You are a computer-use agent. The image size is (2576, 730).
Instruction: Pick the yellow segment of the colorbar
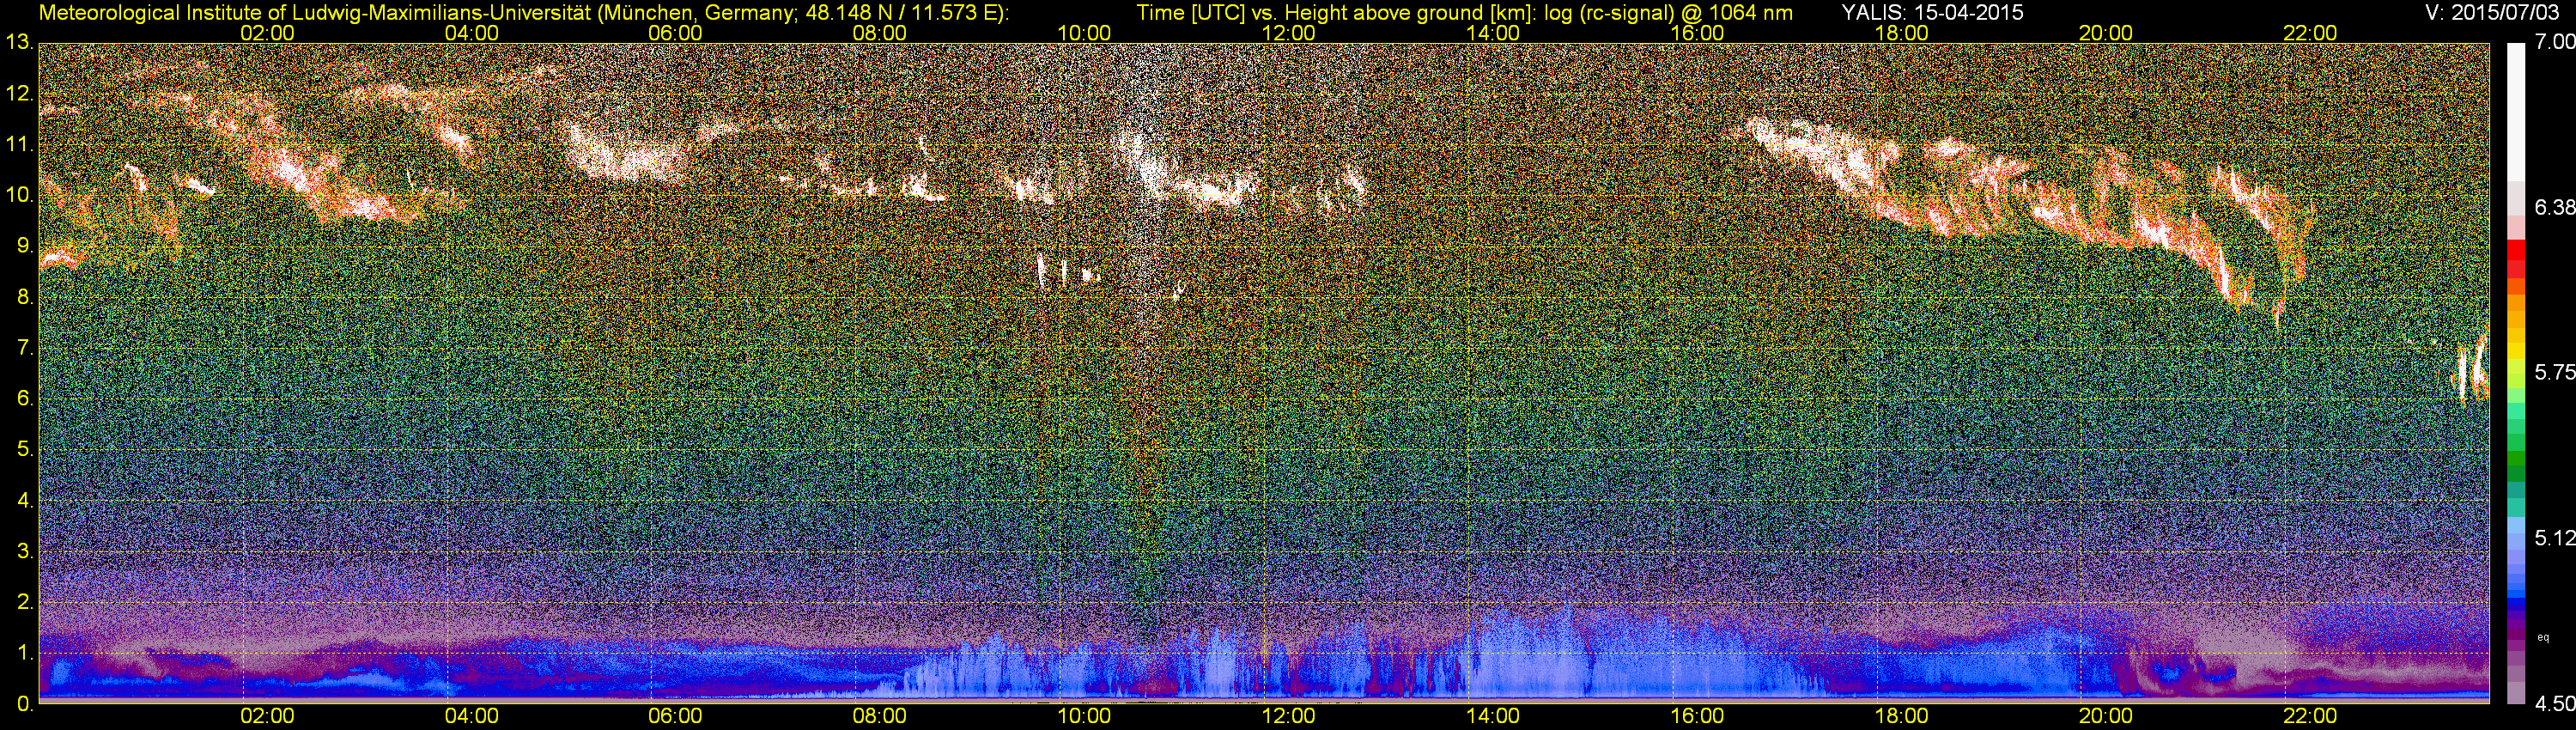[x=2517, y=353]
